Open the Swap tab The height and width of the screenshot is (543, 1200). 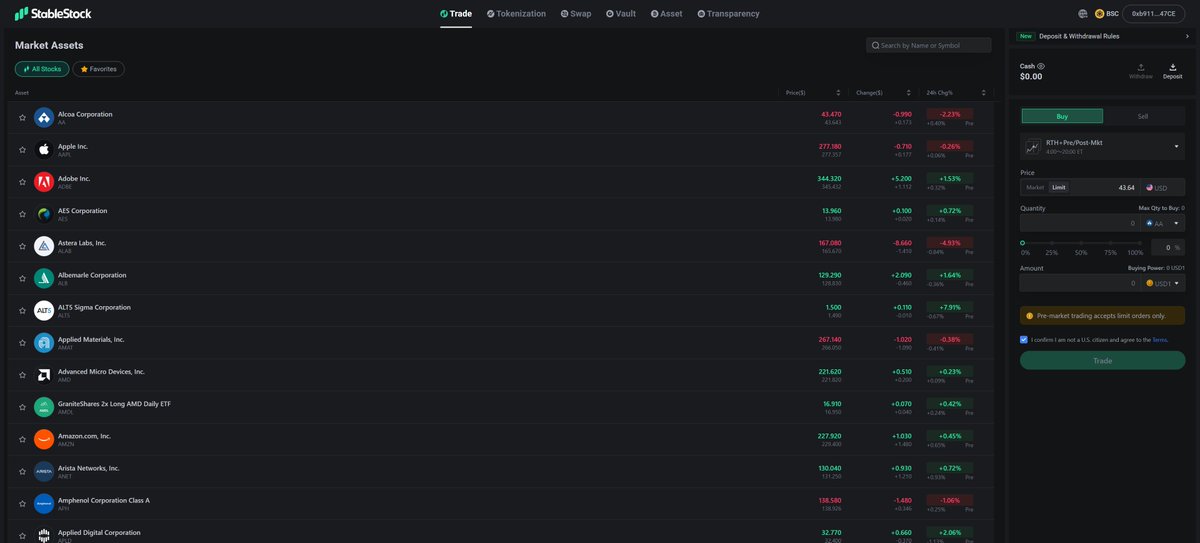point(576,14)
